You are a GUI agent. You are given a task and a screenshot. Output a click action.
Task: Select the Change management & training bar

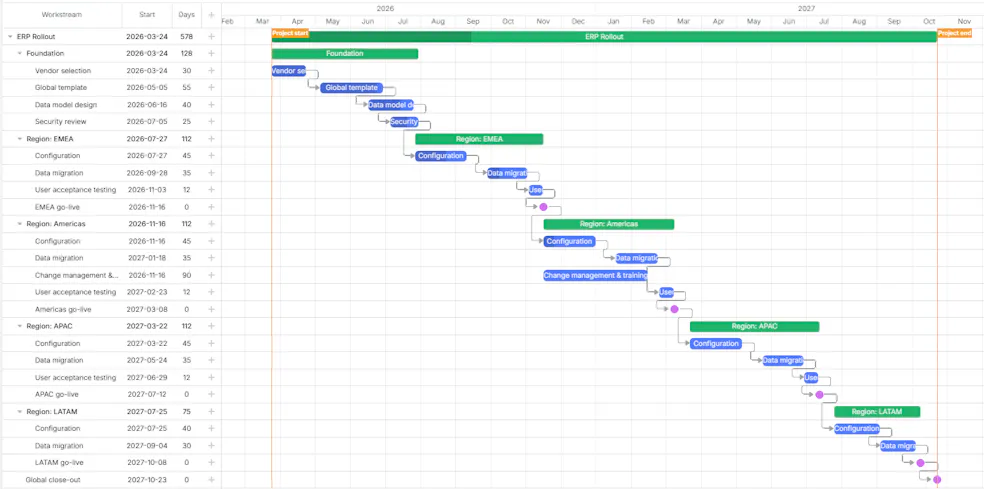(x=596, y=275)
